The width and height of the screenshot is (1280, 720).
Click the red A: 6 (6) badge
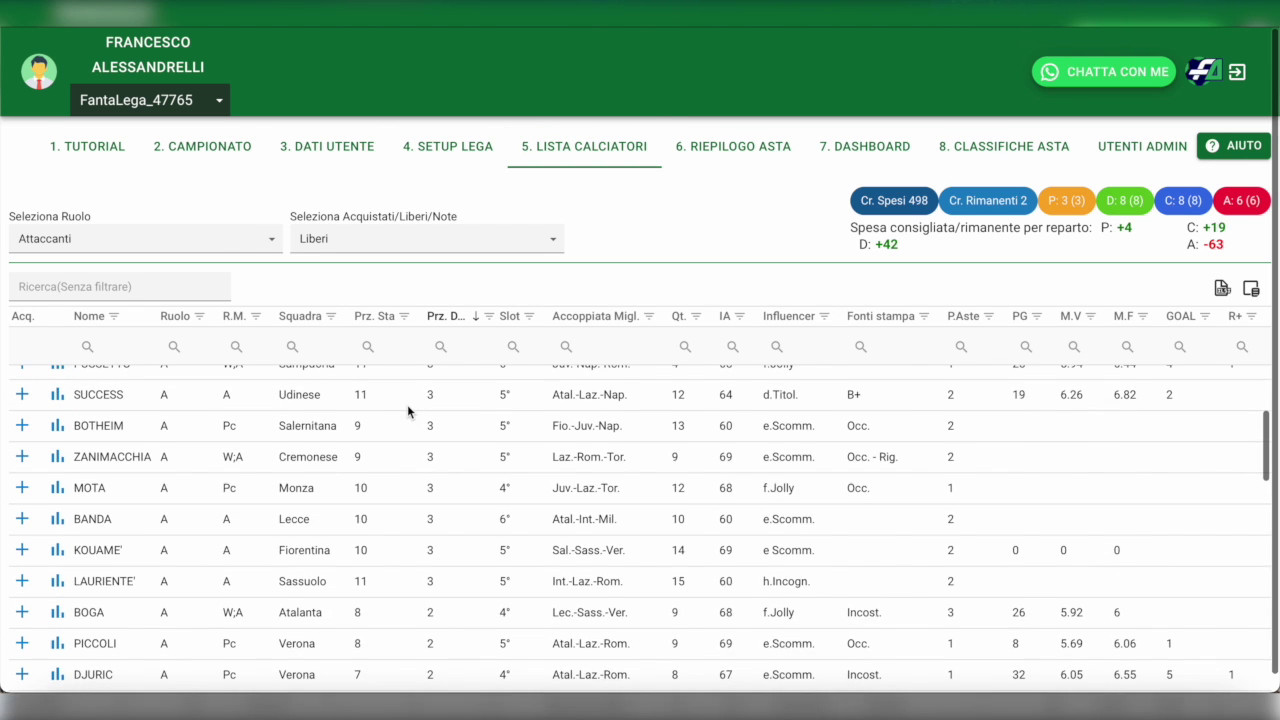pyautogui.click(x=1241, y=200)
